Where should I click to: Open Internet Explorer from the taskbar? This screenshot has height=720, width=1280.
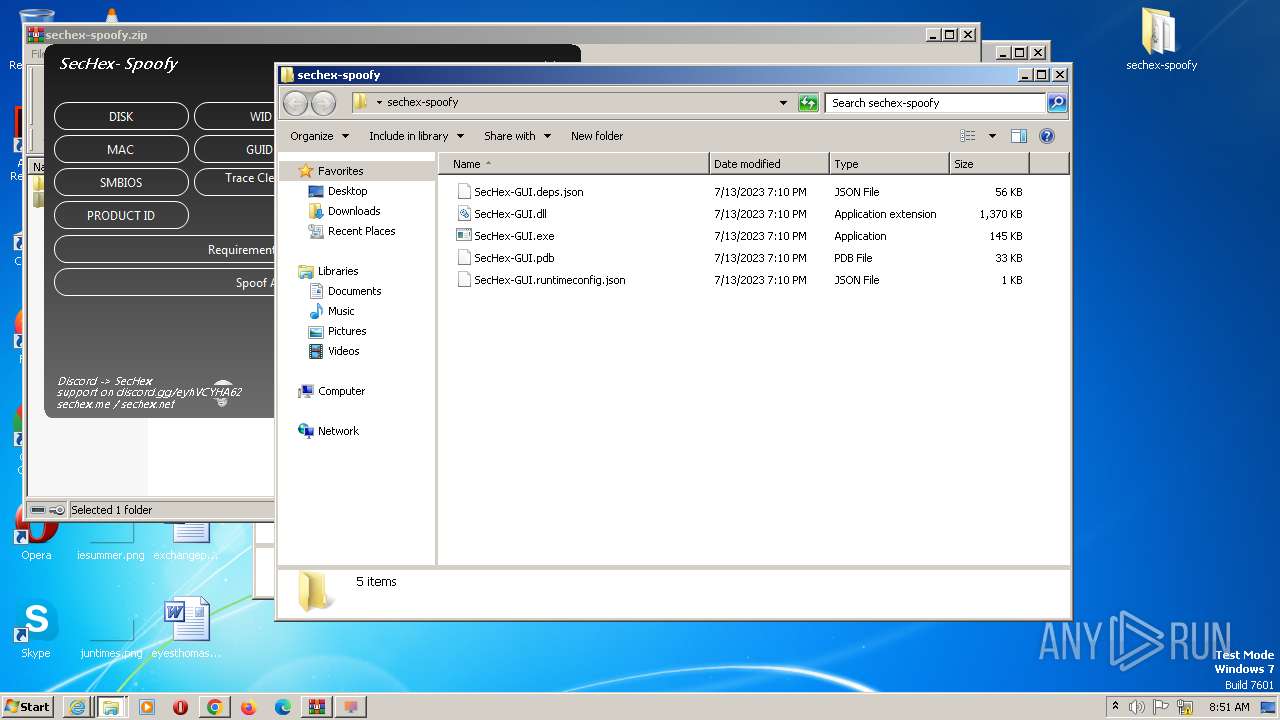(77, 707)
